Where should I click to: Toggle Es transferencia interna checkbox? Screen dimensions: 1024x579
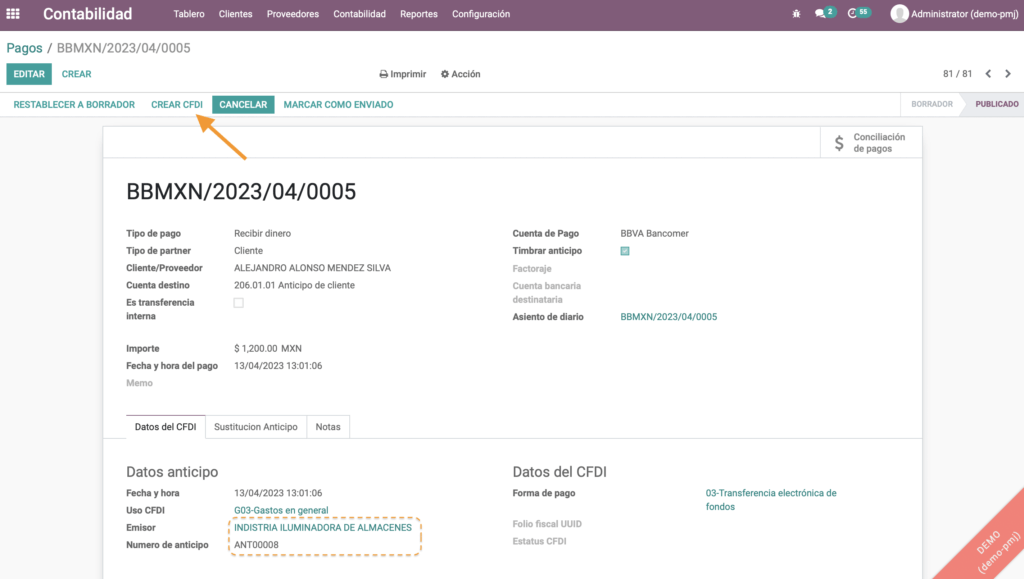click(x=238, y=302)
